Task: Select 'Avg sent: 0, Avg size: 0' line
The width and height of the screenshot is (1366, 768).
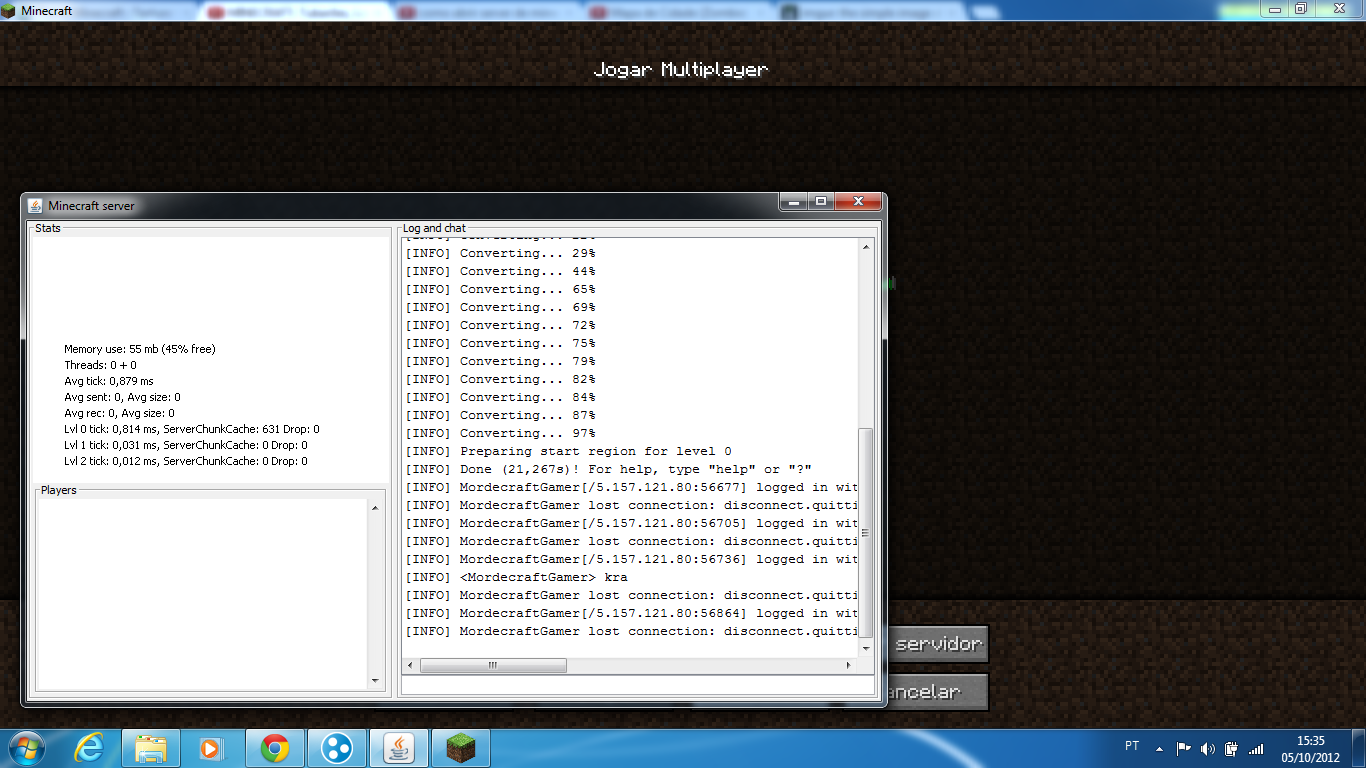Action: pyautogui.click(x=122, y=397)
